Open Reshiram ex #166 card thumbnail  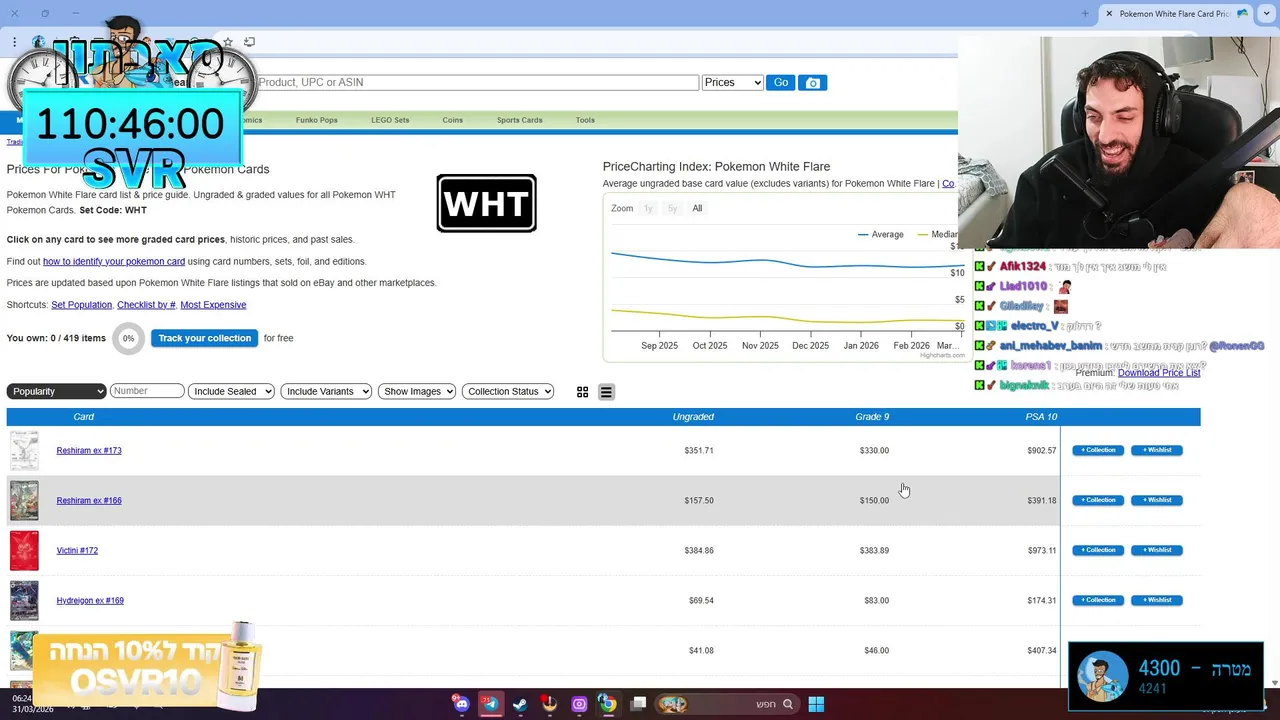click(24, 500)
